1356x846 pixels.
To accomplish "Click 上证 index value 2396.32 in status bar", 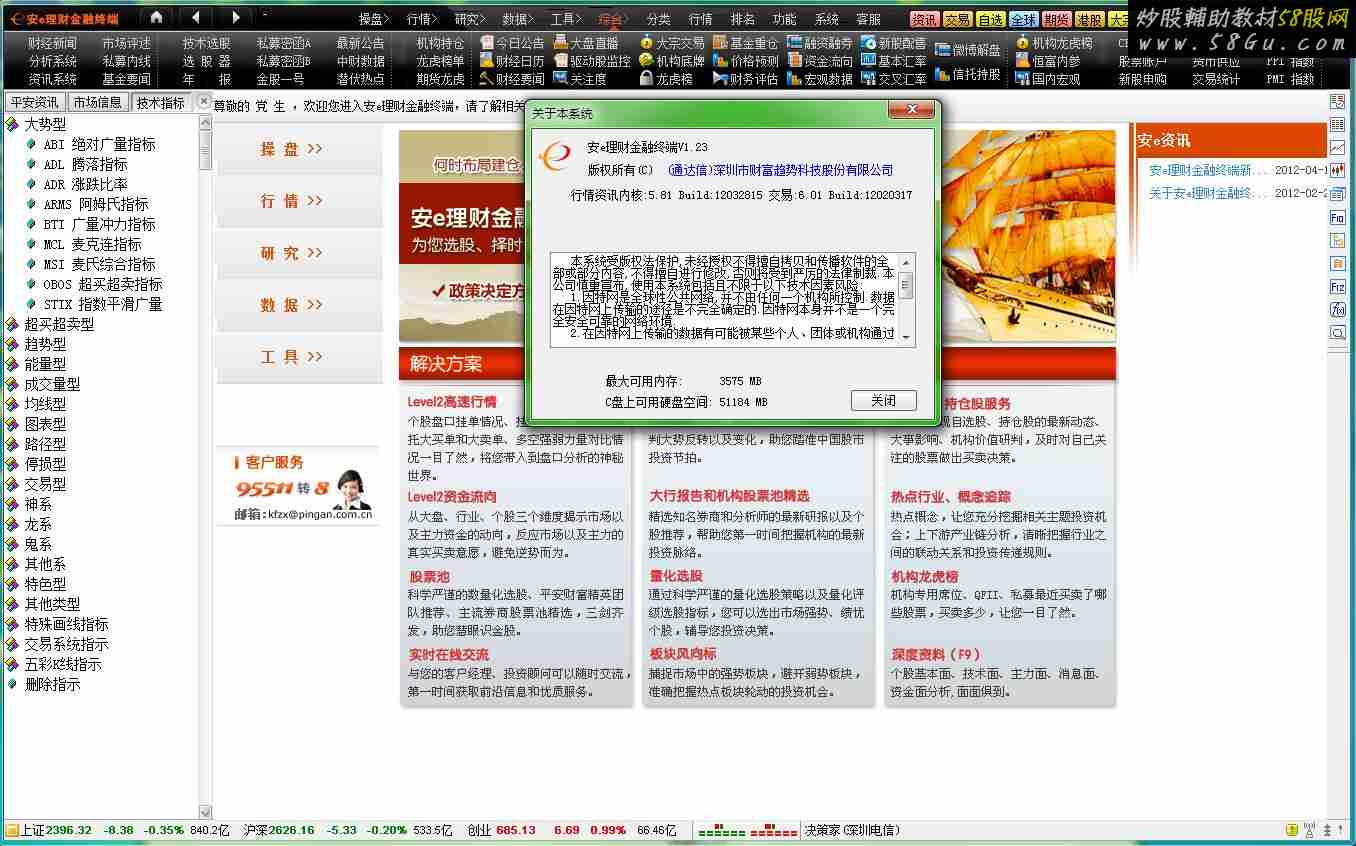I will tap(68, 830).
